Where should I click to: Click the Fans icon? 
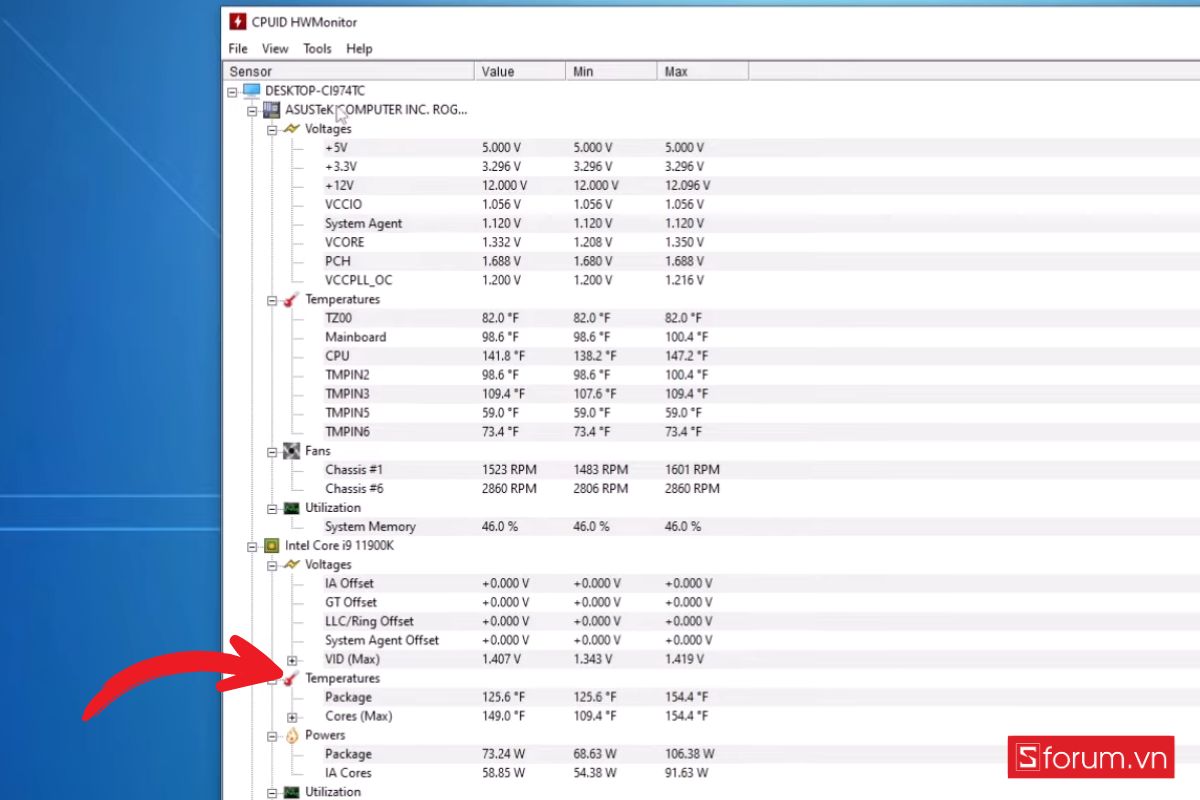click(291, 451)
